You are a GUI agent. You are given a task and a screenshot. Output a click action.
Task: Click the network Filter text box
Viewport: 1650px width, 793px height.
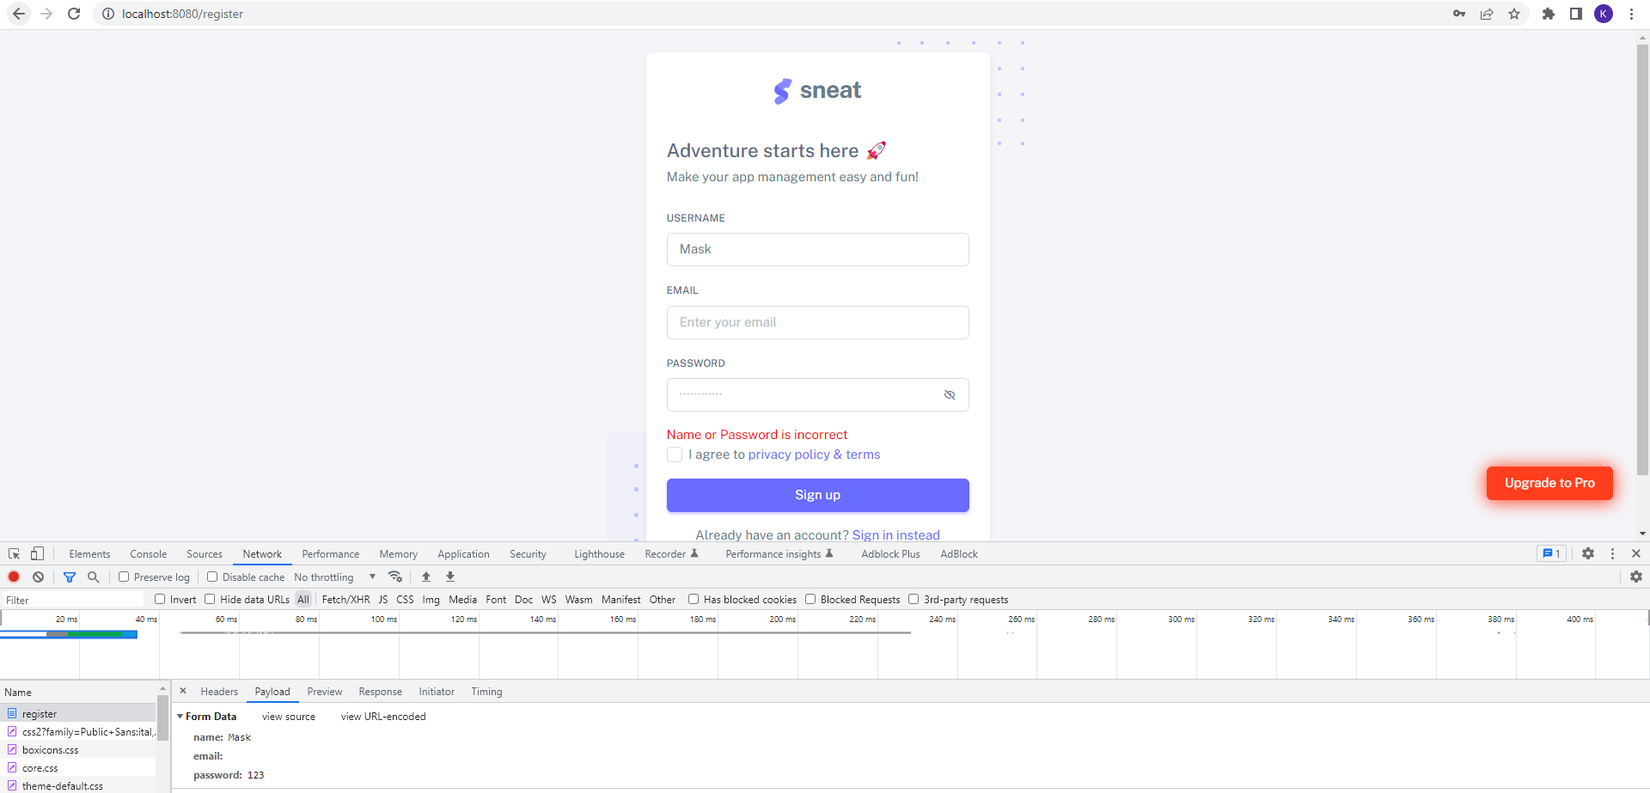tap(73, 600)
